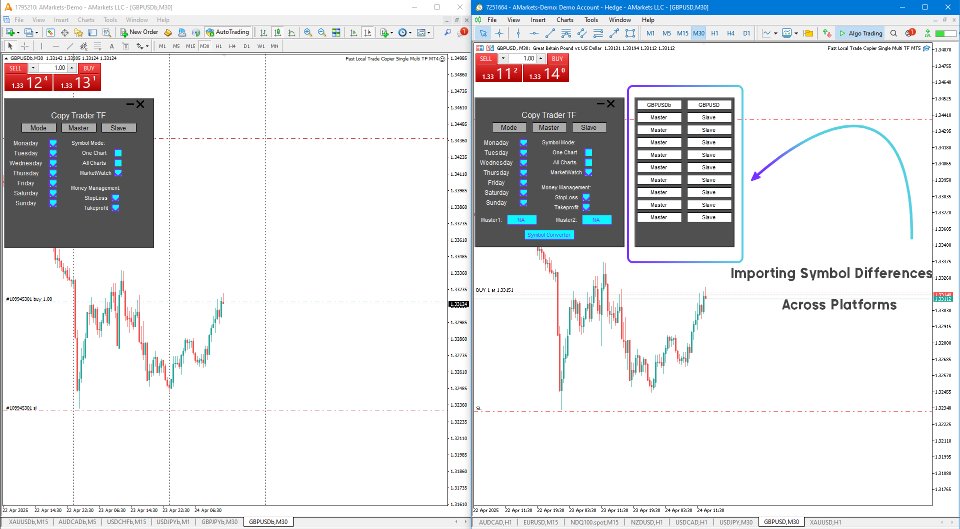Click Slave button in MT5 Copy Trader
The height and width of the screenshot is (529, 960).
pyautogui.click(x=589, y=127)
